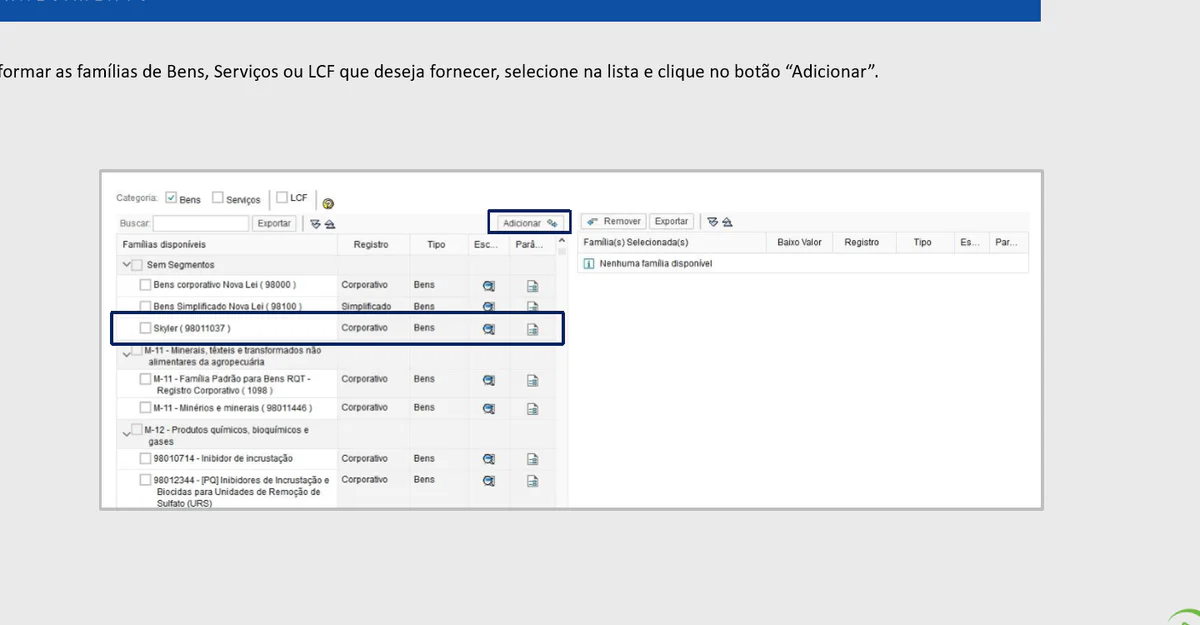Click the Adicionar button

tap(529, 223)
